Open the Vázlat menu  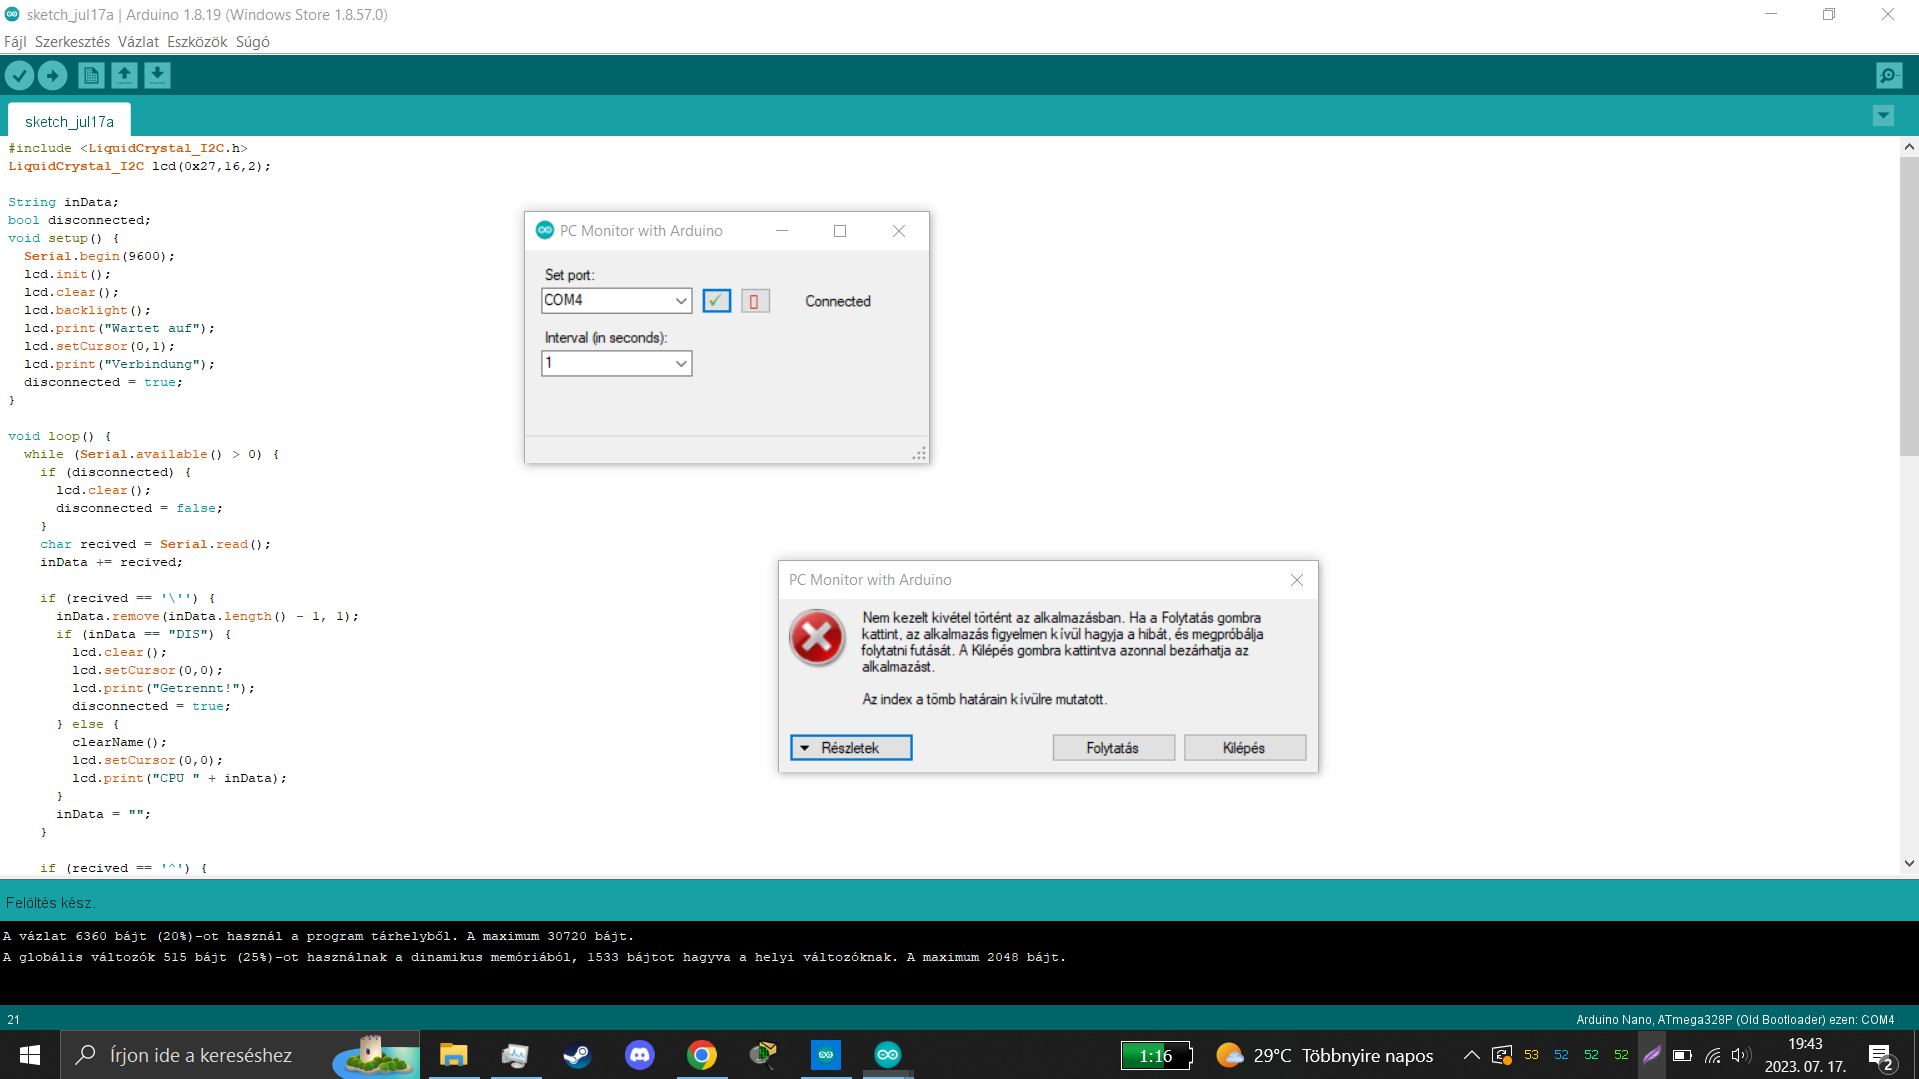click(x=138, y=42)
